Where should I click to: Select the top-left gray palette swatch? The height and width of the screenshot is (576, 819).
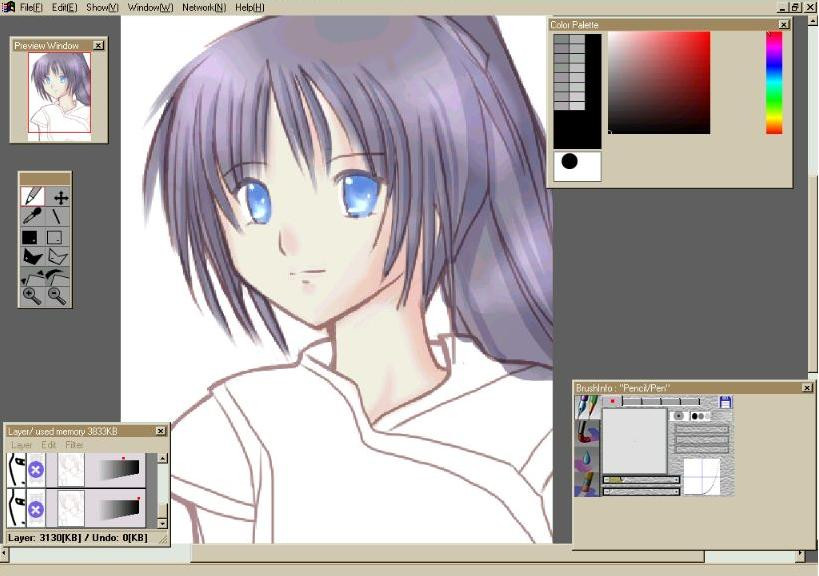pos(561,39)
